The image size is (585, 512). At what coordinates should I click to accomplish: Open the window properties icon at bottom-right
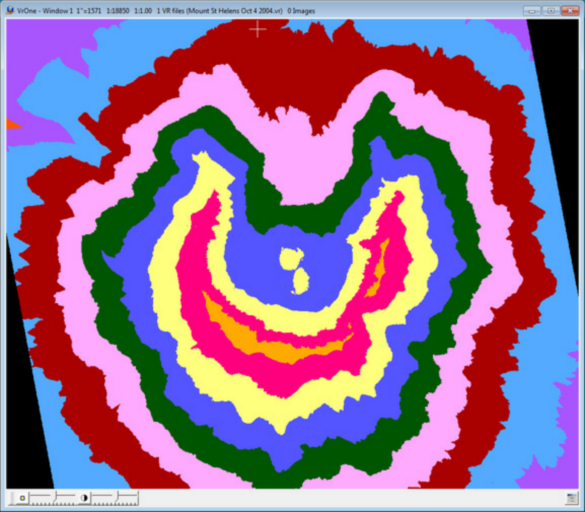[x=571, y=499]
